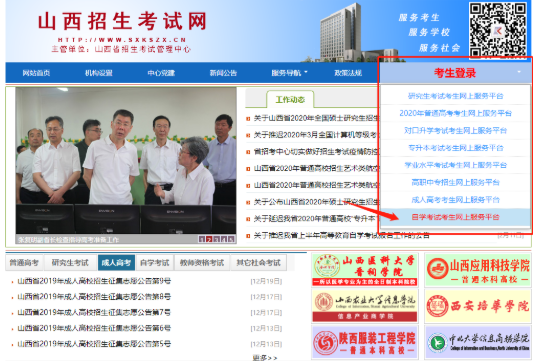The width and height of the screenshot is (533, 361).
Task: Select carousel slide indicator 5
Action: pyautogui.click(x=232, y=239)
